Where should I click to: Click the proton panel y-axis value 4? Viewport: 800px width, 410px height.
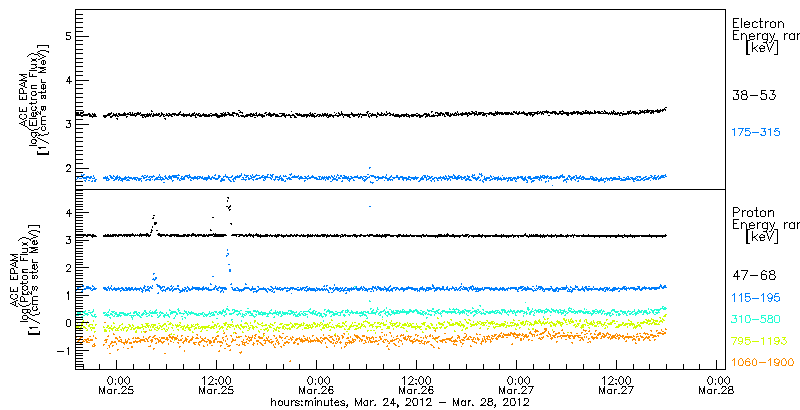point(66,212)
